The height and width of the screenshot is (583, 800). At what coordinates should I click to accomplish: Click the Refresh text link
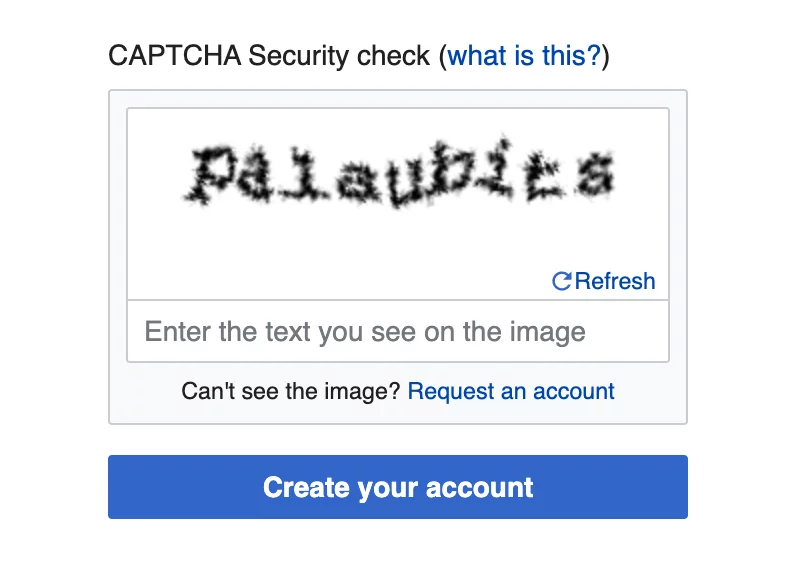615,281
